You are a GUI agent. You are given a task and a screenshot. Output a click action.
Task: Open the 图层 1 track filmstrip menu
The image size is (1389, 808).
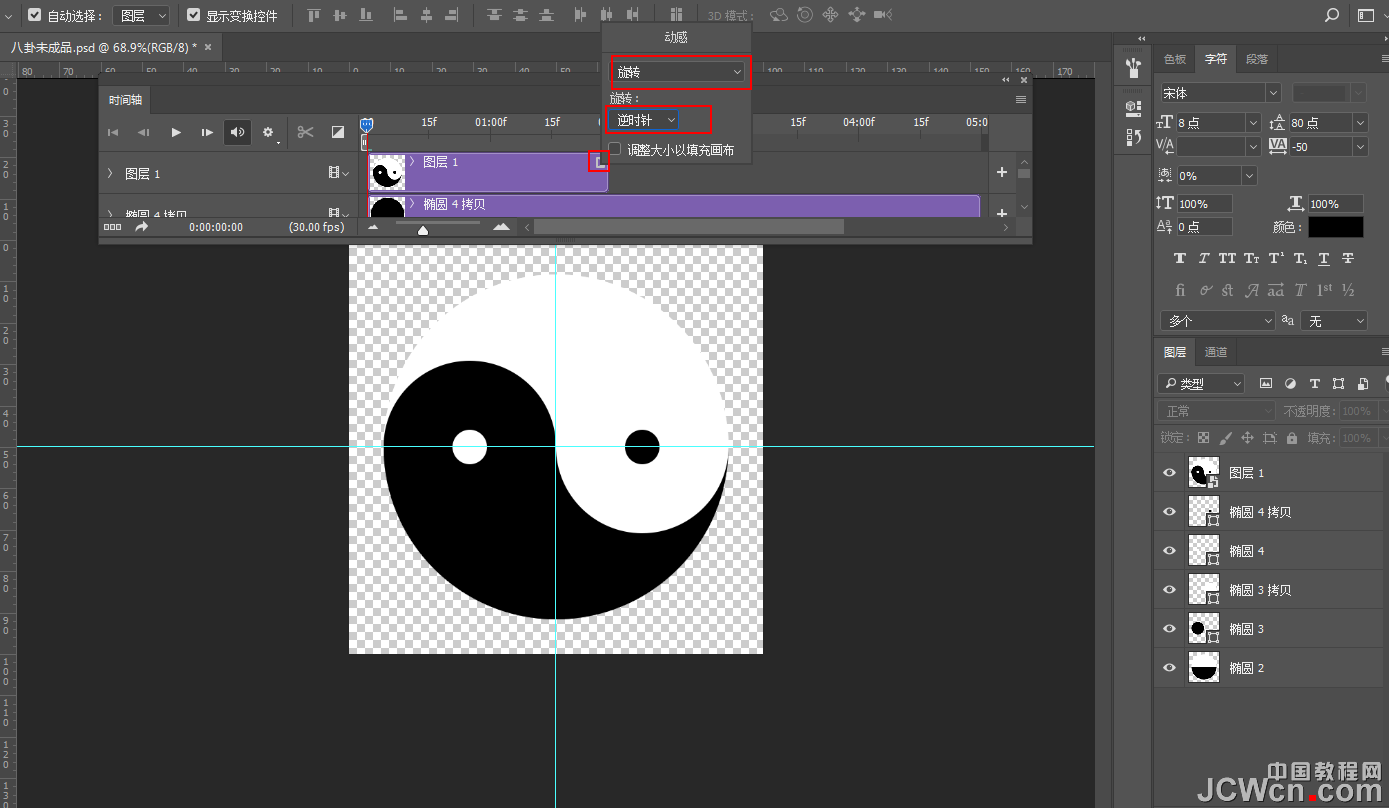338,173
